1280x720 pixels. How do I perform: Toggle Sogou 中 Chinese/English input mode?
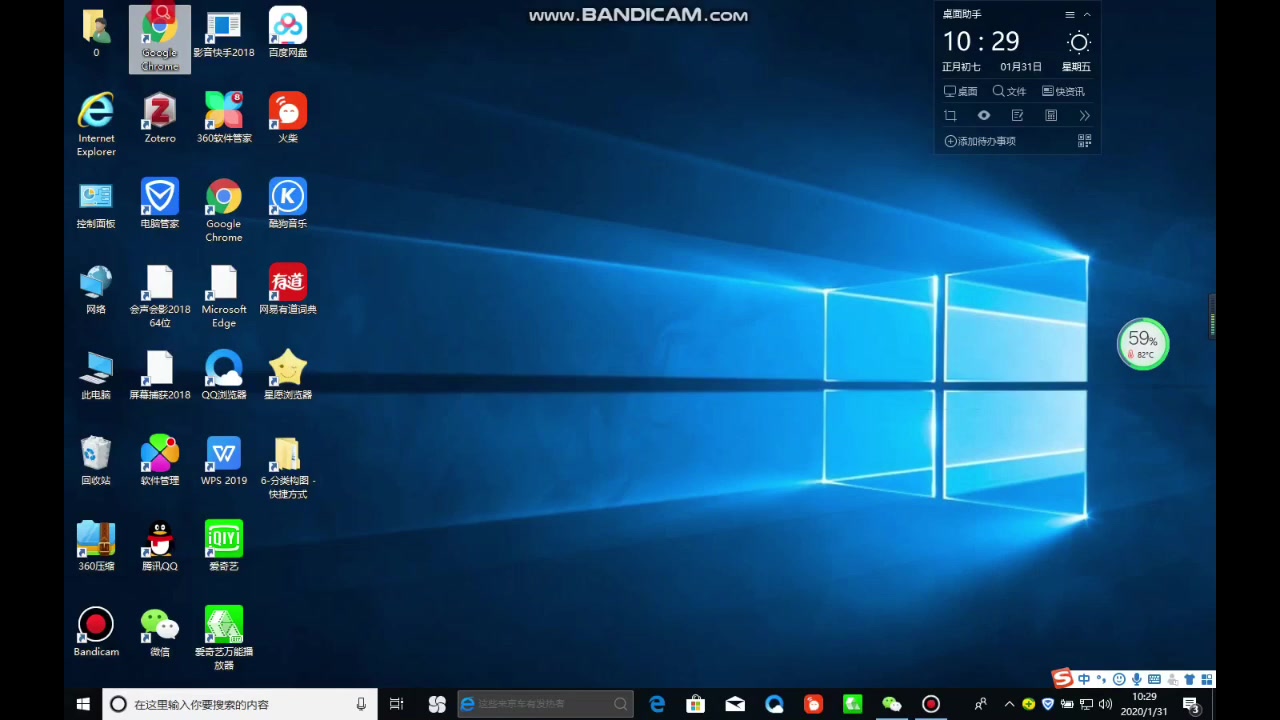tap(1084, 679)
